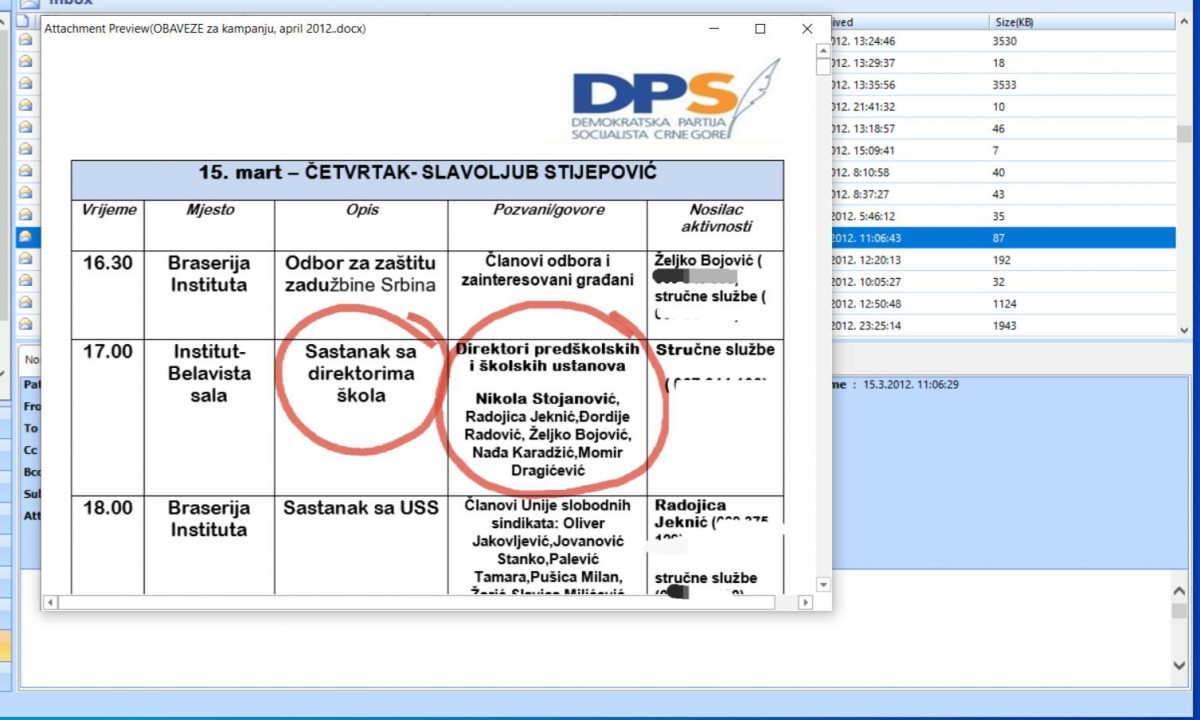Click the envelope icon in the bottom inbox row

pos(26,325)
